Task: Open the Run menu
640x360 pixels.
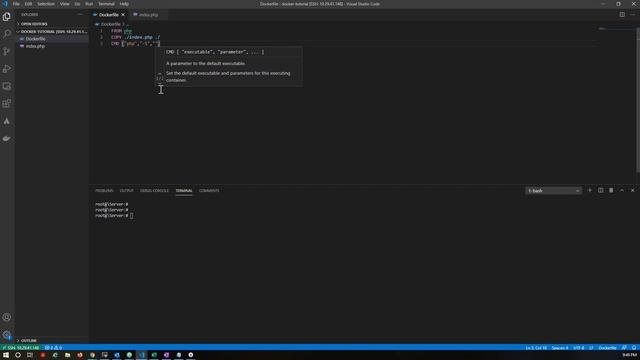Action: 89,4
